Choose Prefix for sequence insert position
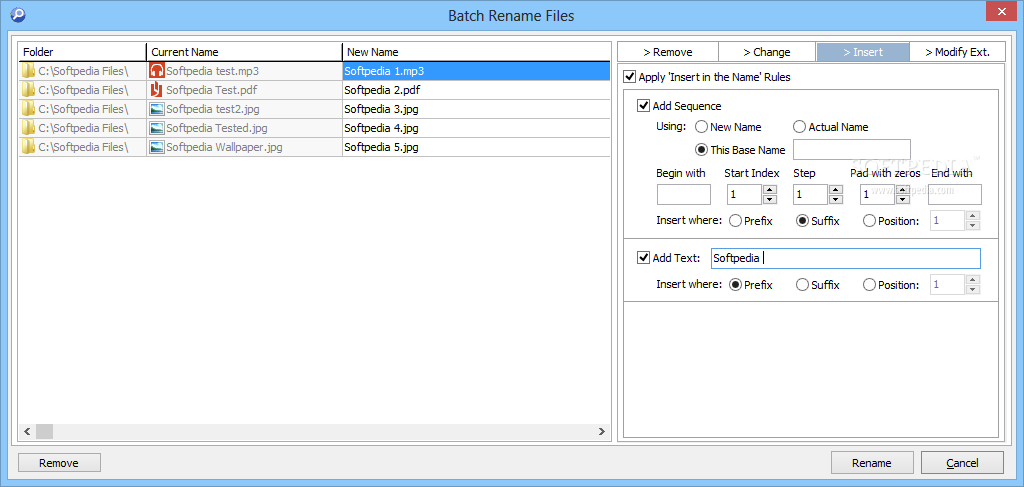This screenshot has width=1024, height=487. click(x=735, y=221)
